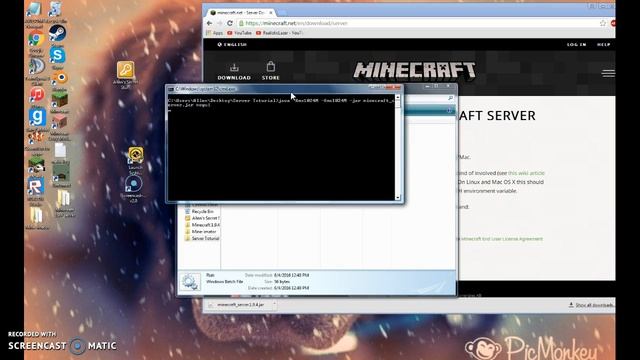Click the command prompt scrollbar up arrow
Image resolution: width=640 pixels, height=360 pixels.
[x=398, y=98]
